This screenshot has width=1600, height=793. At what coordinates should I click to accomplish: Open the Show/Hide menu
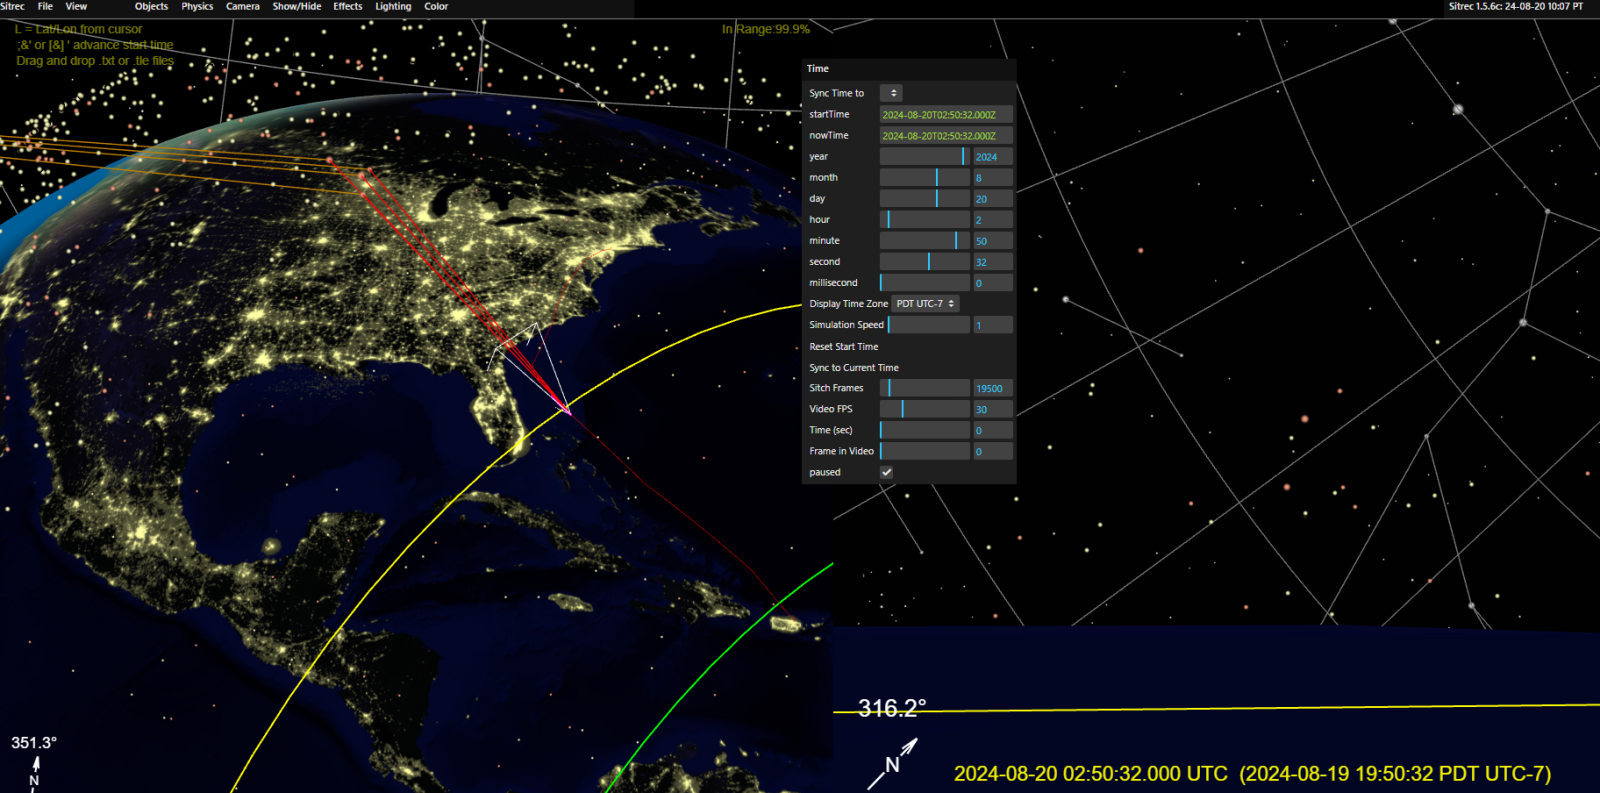[x=297, y=7]
